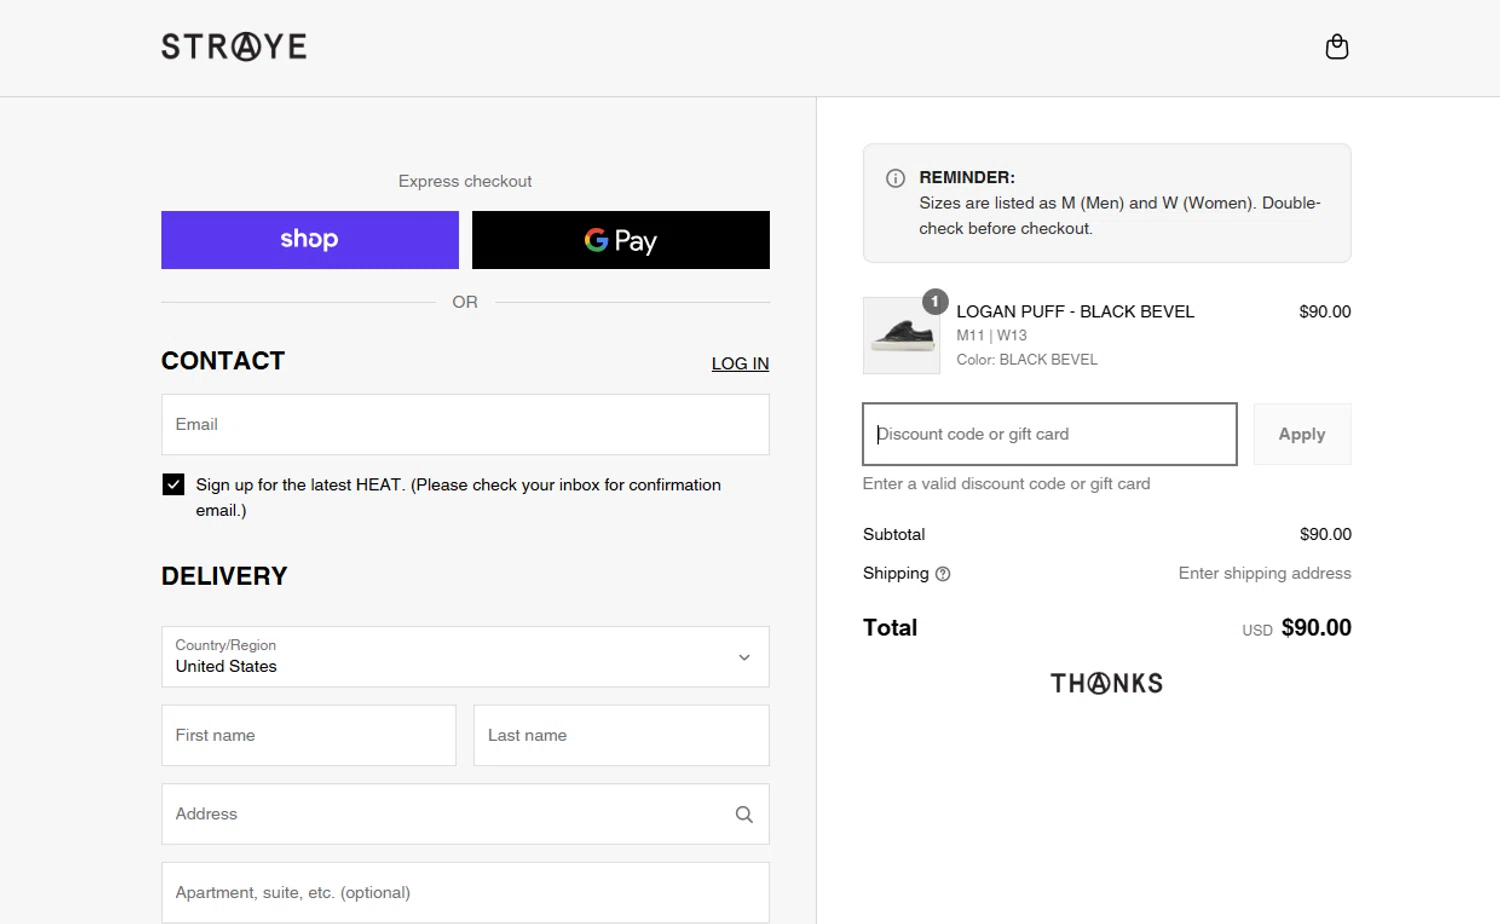Click the quantity badge on product image
This screenshot has height=924, width=1500.
tap(935, 301)
